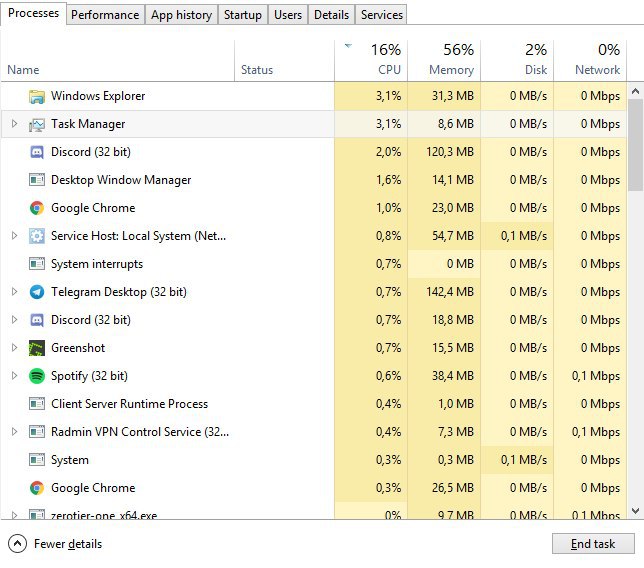Click the 2,0% CPU value for Discord
The width and height of the screenshot is (644, 568).
click(388, 152)
